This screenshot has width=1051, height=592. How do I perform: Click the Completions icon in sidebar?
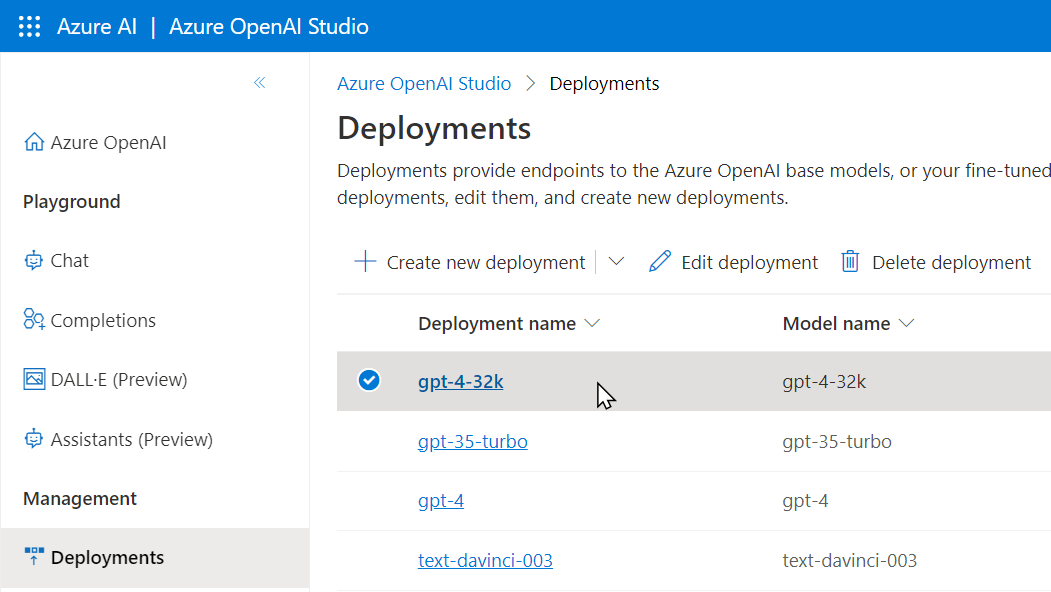coord(34,320)
